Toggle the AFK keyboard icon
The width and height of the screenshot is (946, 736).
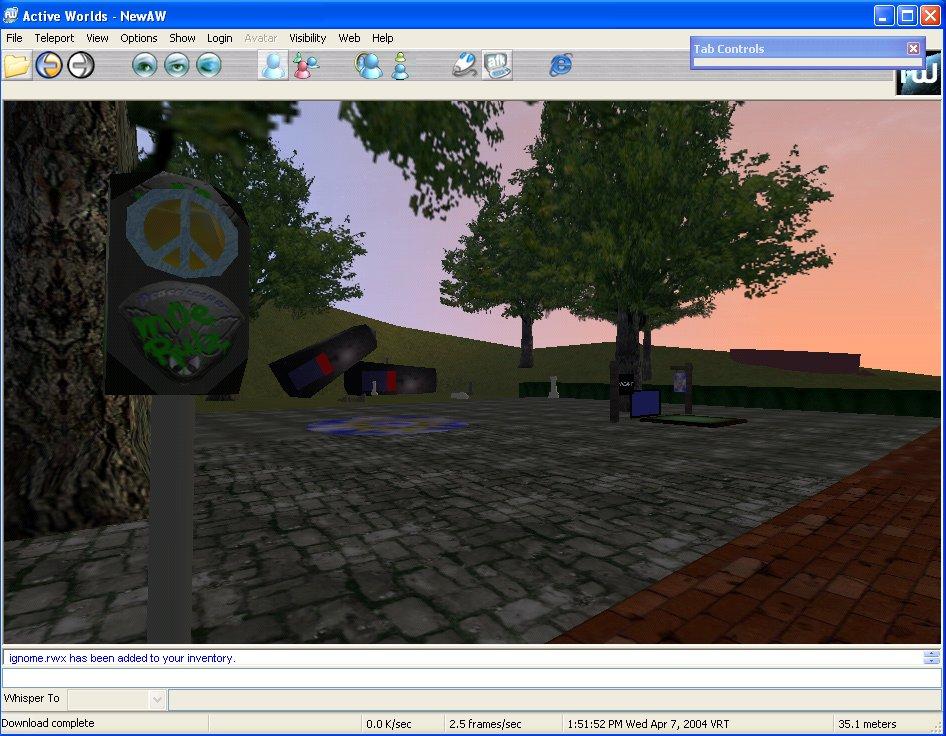click(496, 66)
